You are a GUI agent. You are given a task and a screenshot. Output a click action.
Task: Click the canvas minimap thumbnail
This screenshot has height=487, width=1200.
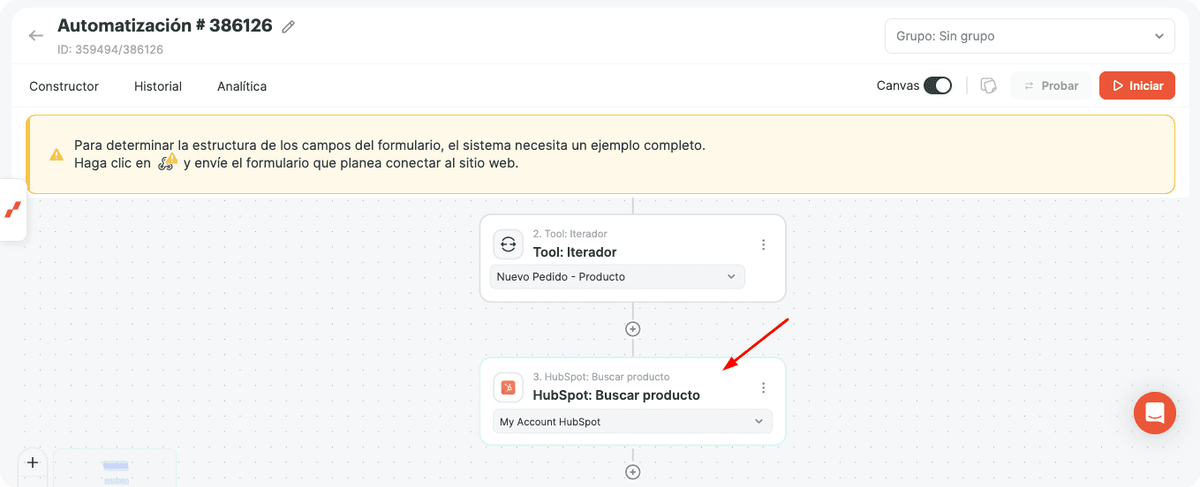[115, 469]
